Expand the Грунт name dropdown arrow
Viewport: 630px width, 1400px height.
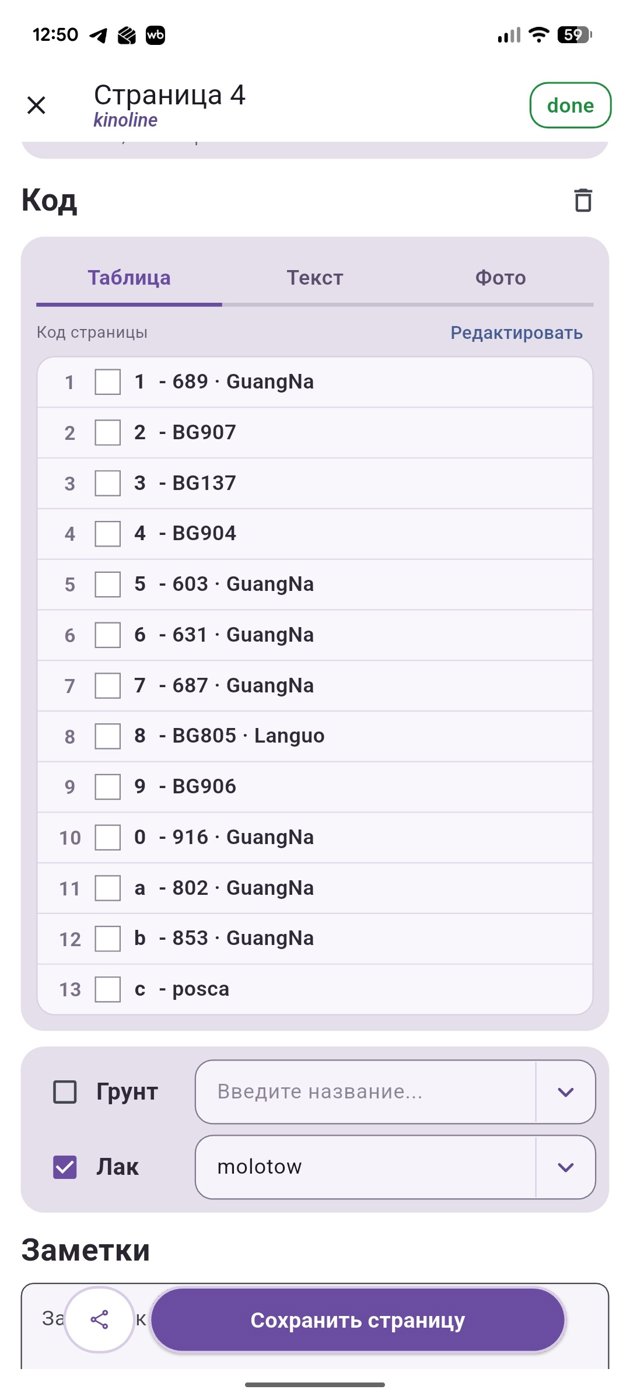click(x=566, y=1092)
